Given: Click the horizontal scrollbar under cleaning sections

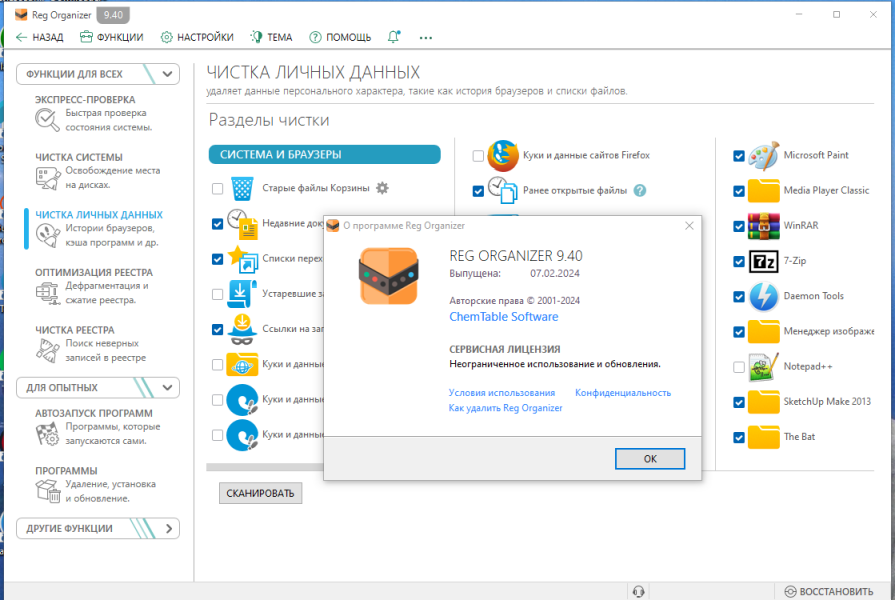Looking at the screenshot, I should click(265, 467).
